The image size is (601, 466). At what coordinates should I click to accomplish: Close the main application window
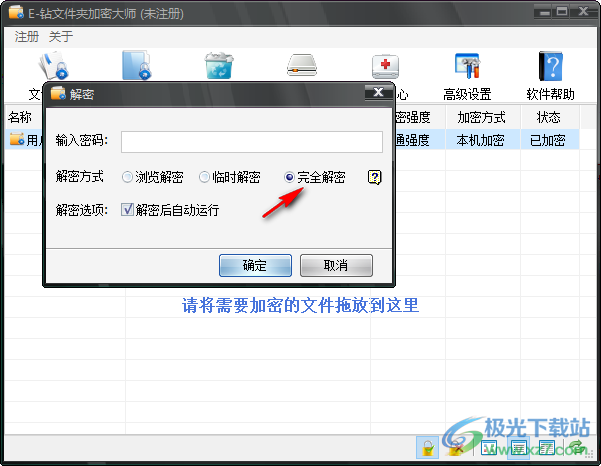(583, 12)
